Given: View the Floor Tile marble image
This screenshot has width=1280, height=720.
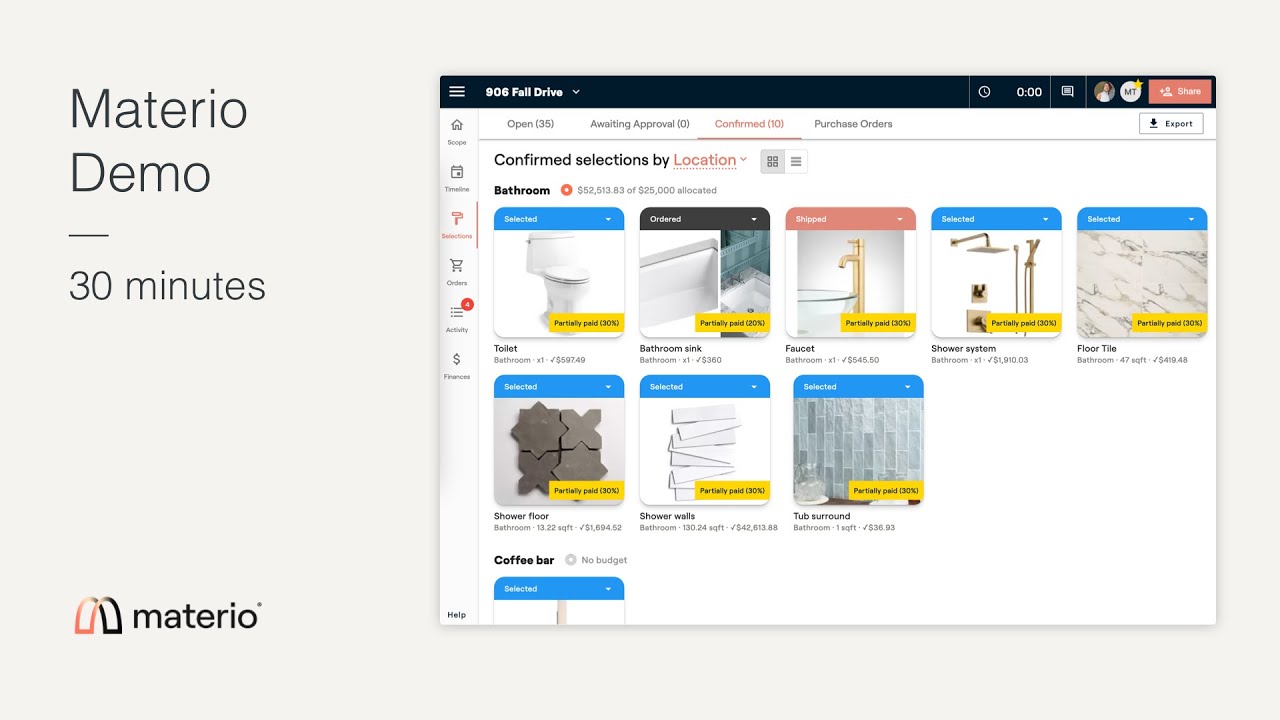Looking at the screenshot, I should coord(1142,284).
